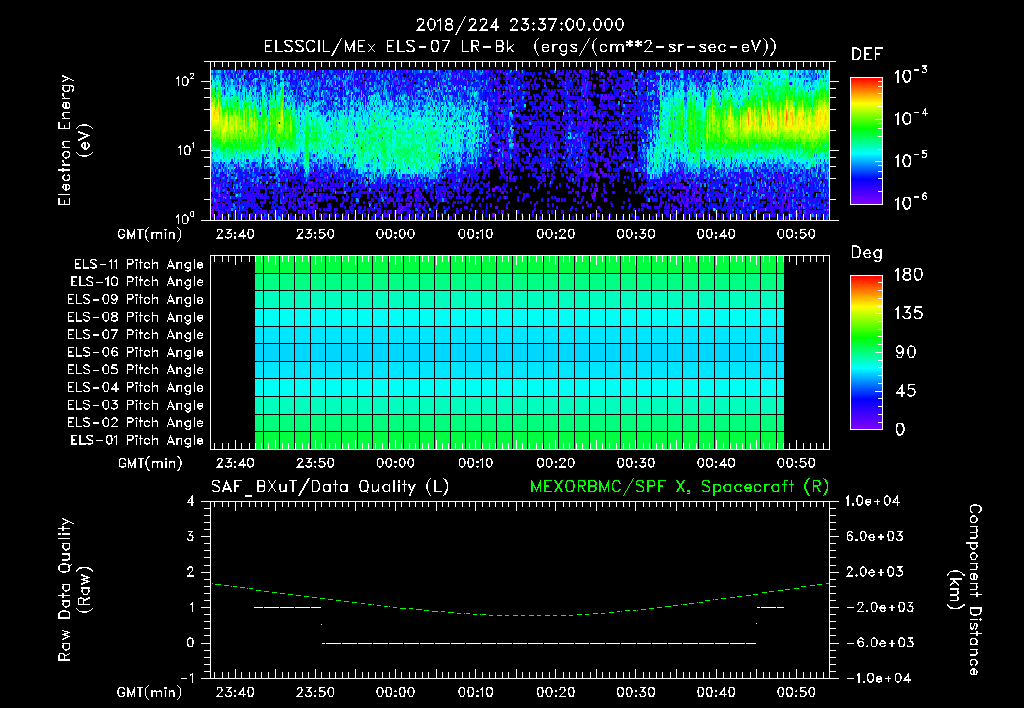Select the green MEXORBMC/SPF X, Spacecraft (R) legend
Image resolution: width=1024 pixels, height=708 pixels.
tap(679, 487)
